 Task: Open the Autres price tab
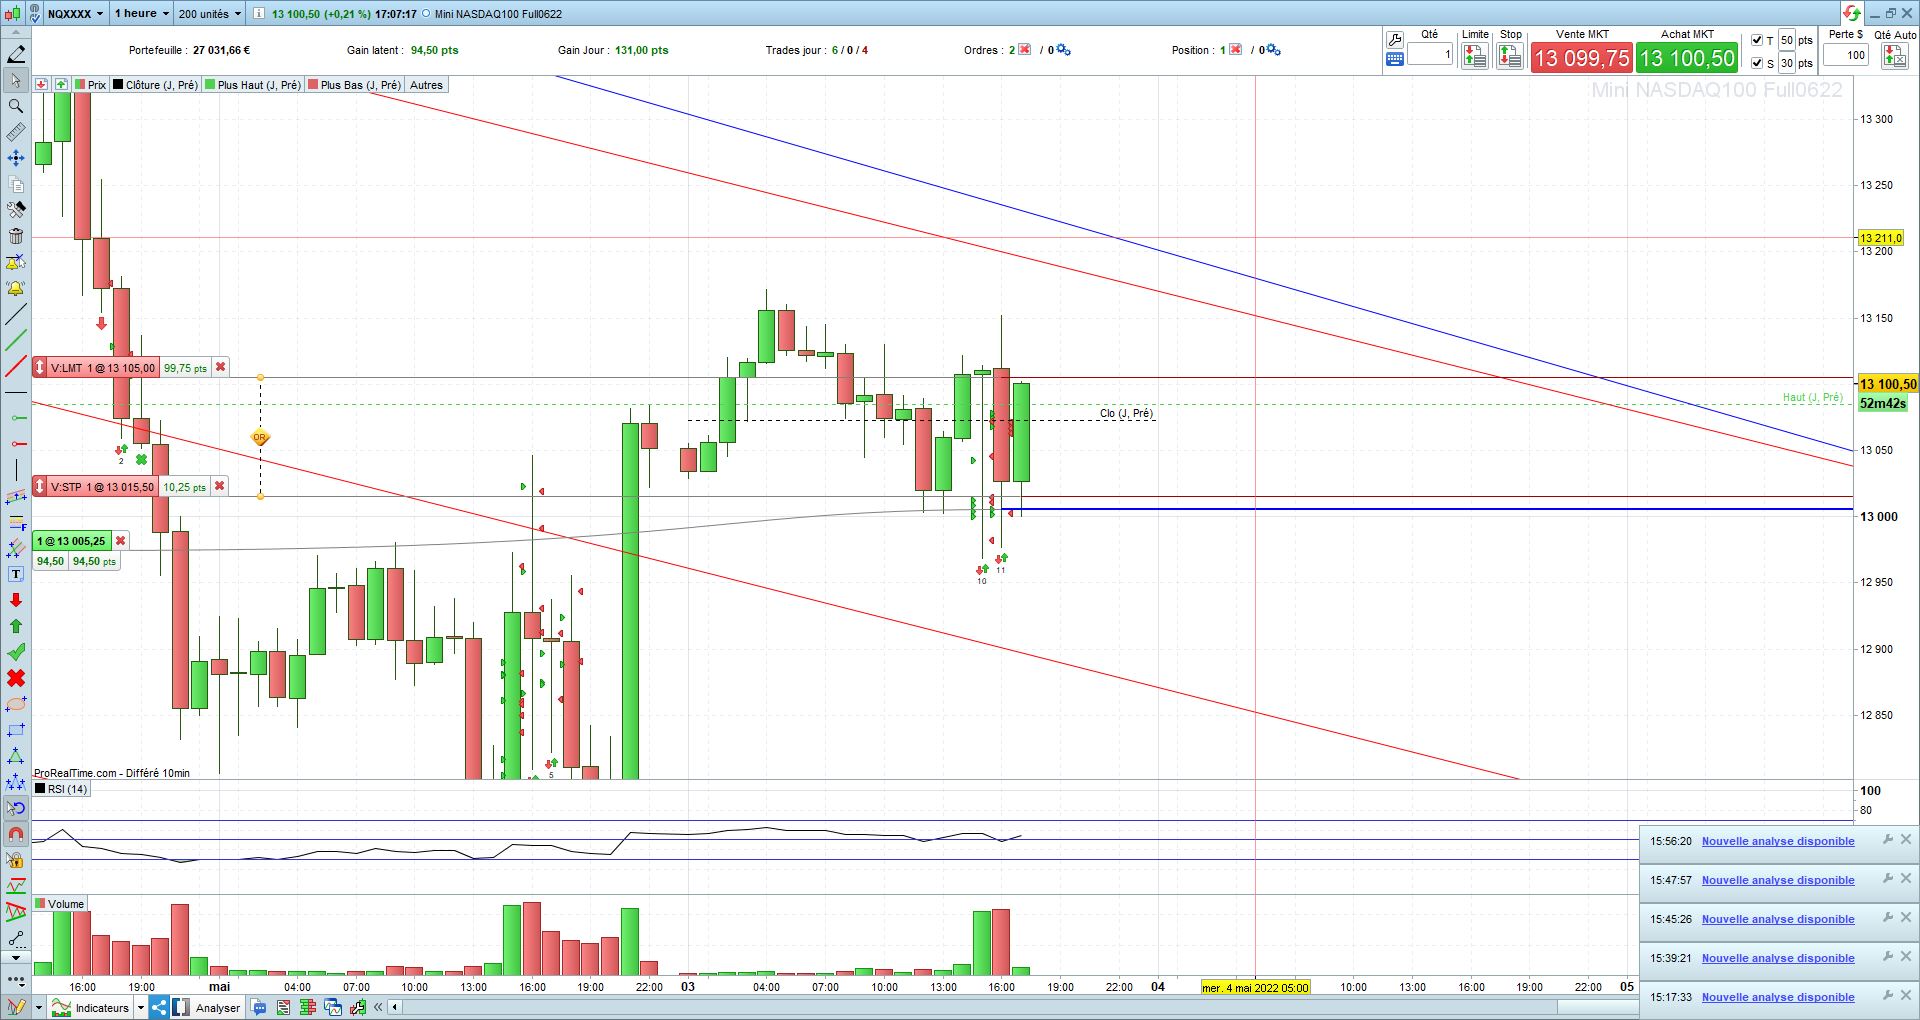tap(426, 85)
